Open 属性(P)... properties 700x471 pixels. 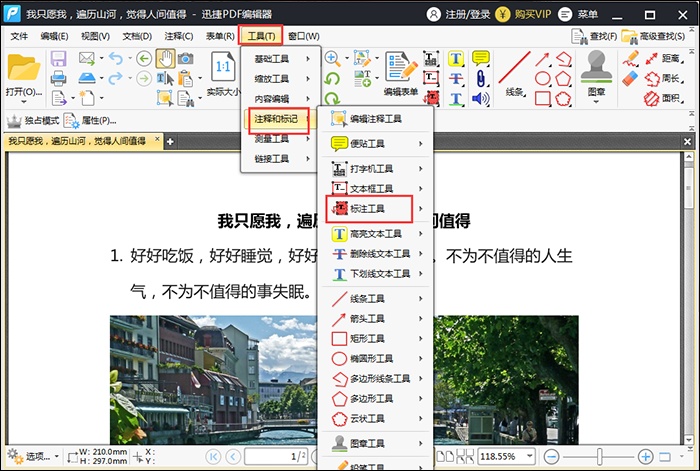tap(90, 121)
